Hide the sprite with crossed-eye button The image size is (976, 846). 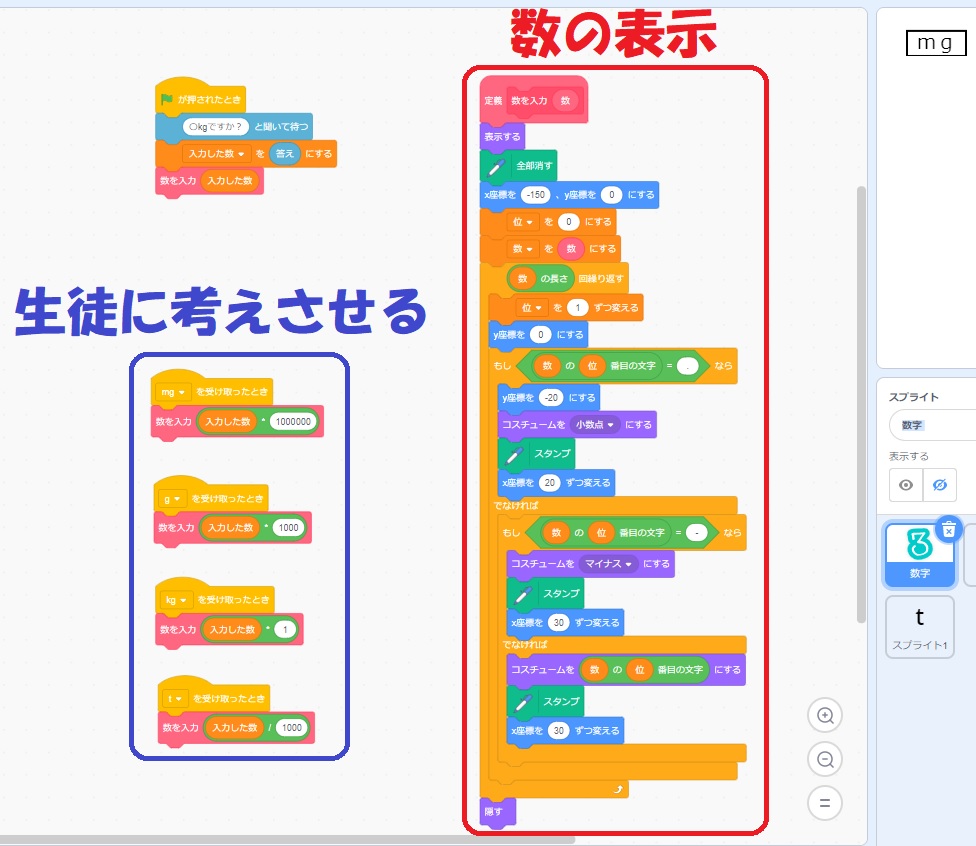point(940,485)
